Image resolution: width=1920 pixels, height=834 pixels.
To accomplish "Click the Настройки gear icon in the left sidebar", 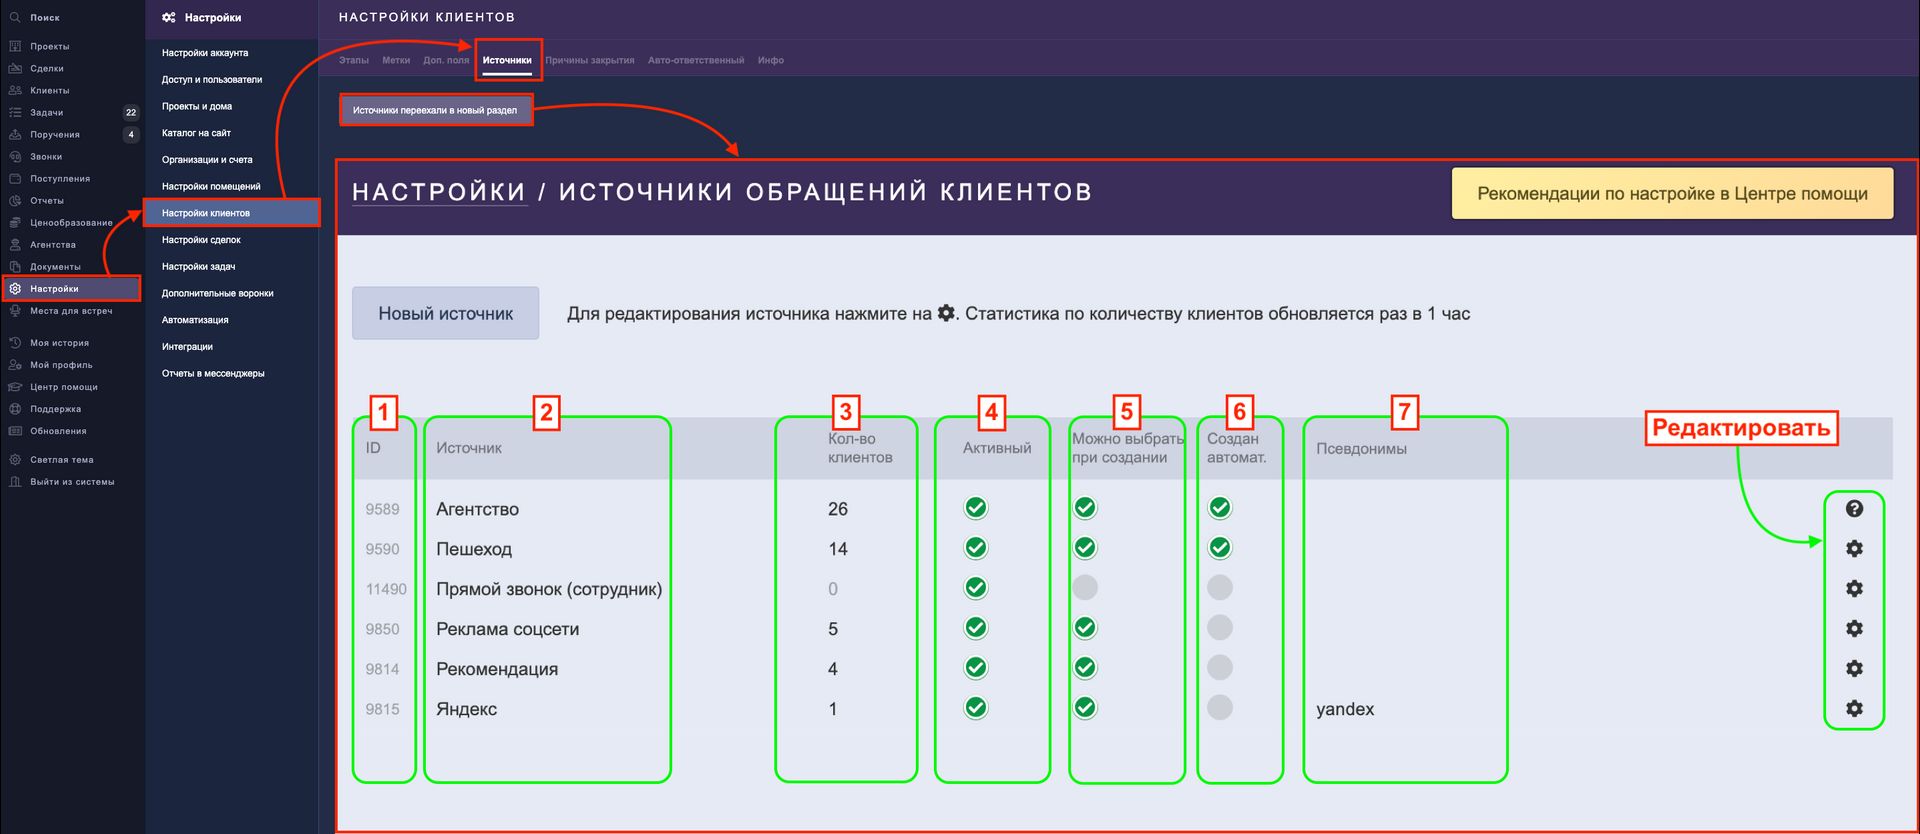I will click(x=15, y=288).
